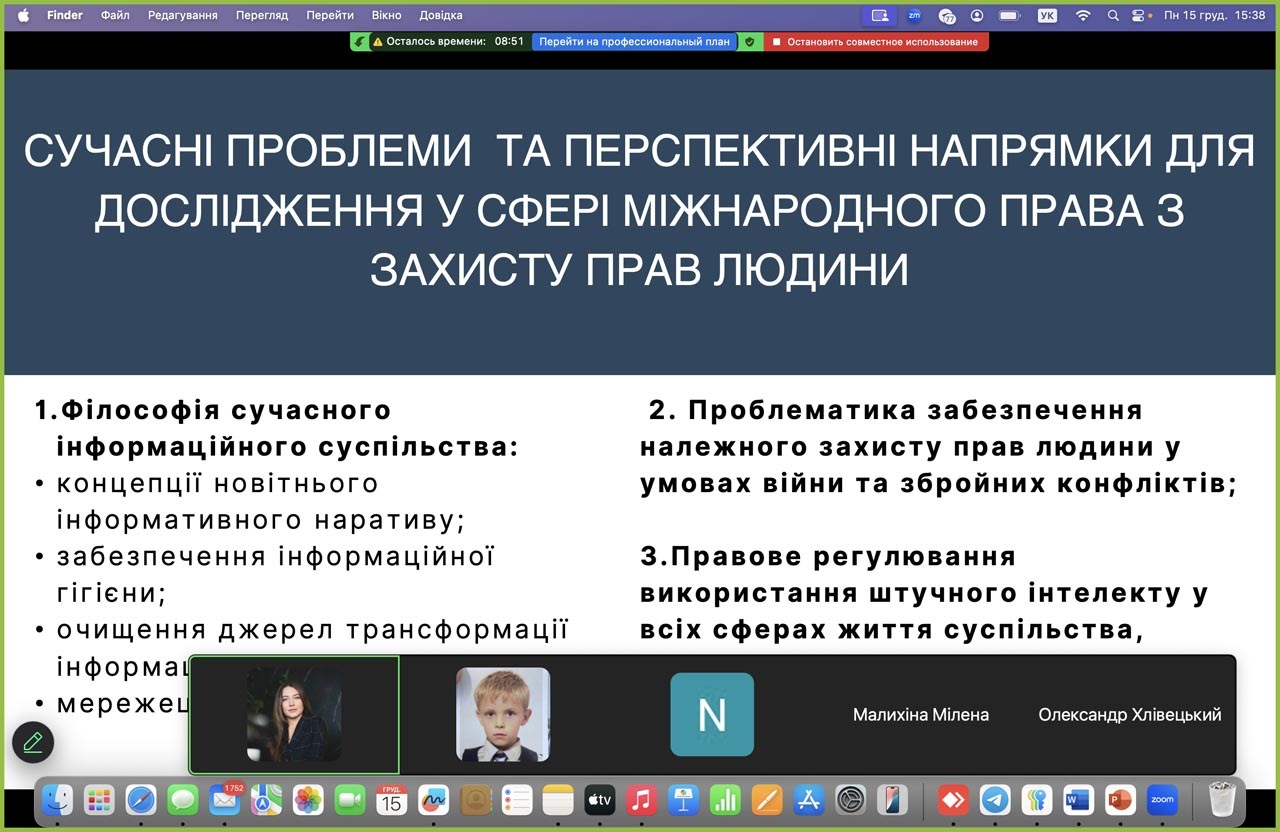Click the text "концепції новітнього"
Image resolution: width=1280 pixels, height=832 pixels.
(x=218, y=483)
